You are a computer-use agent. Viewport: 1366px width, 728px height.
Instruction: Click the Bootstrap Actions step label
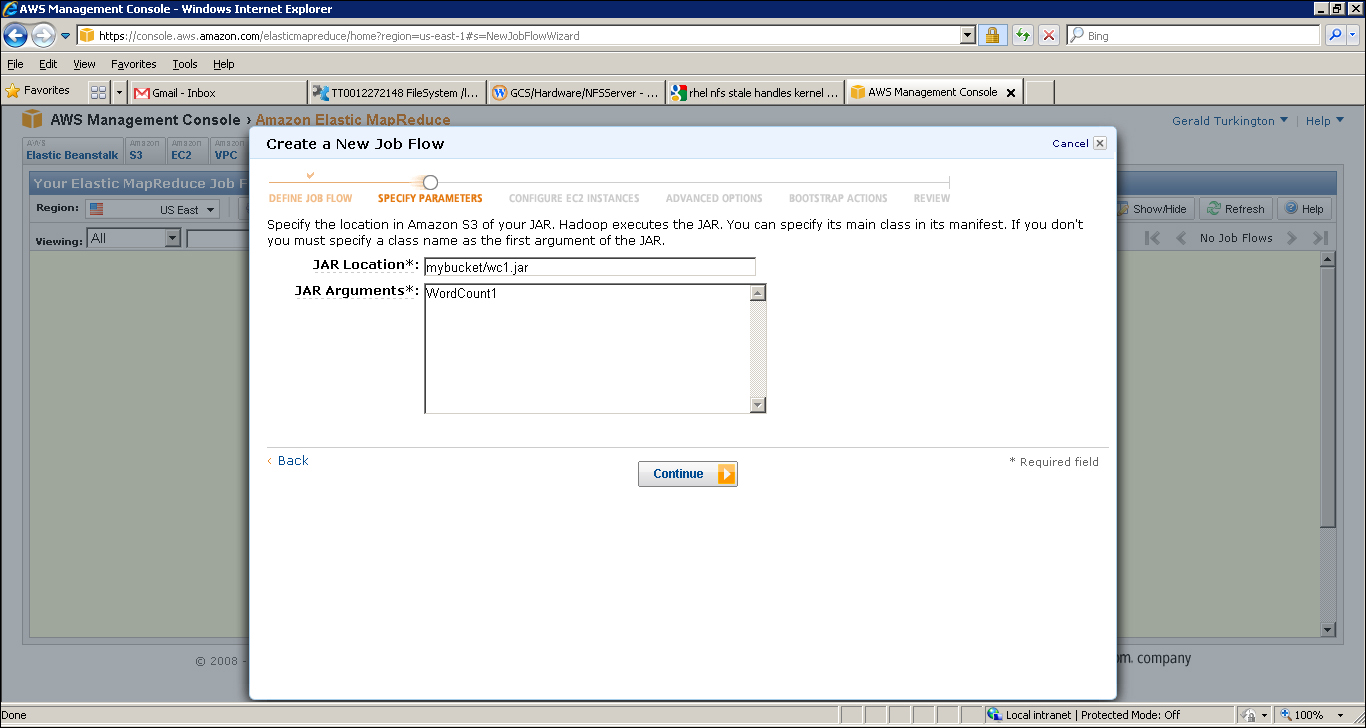838,198
